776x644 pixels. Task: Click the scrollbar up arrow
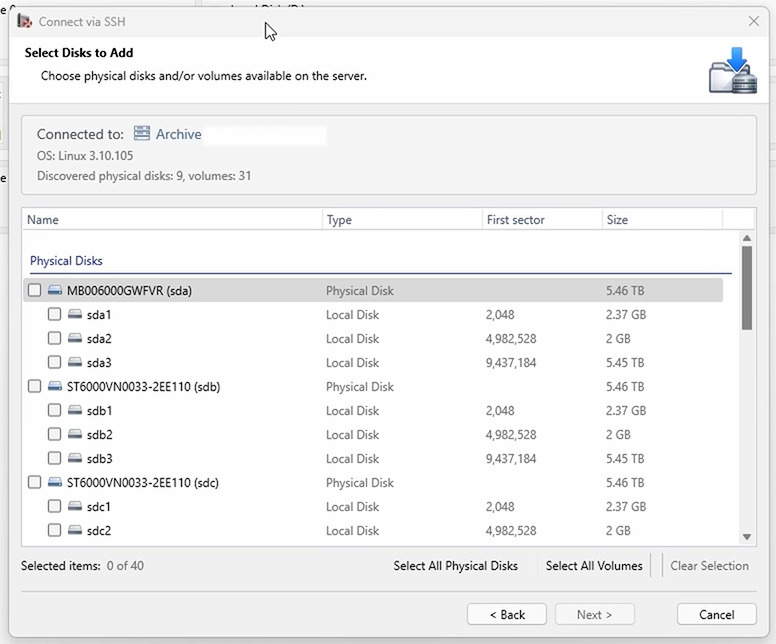coord(747,239)
